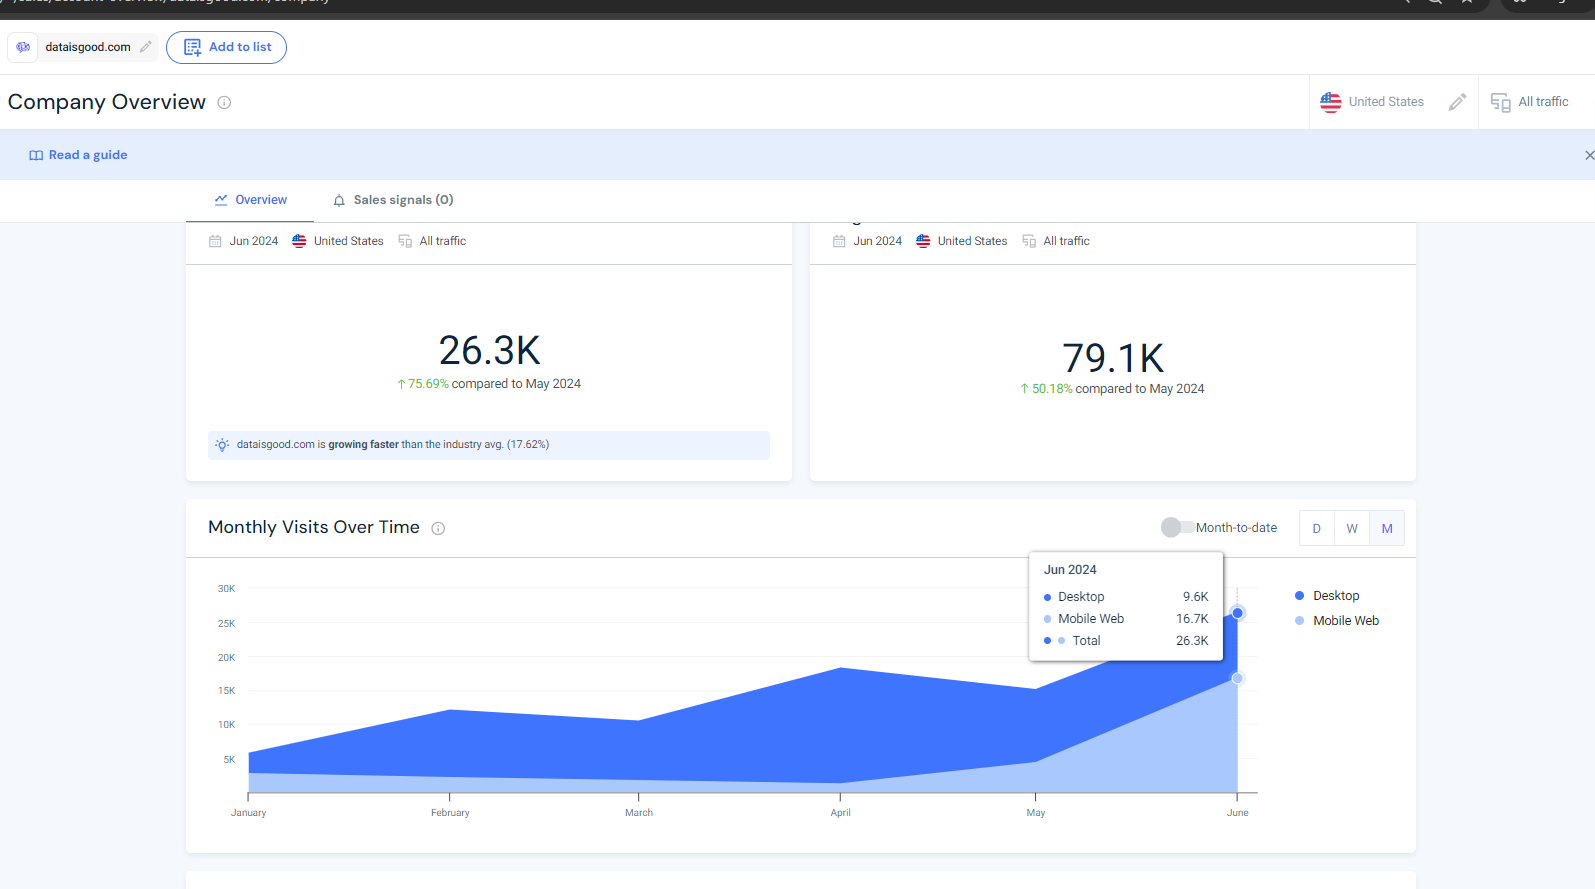Open the Overview tab

click(x=250, y=200)
